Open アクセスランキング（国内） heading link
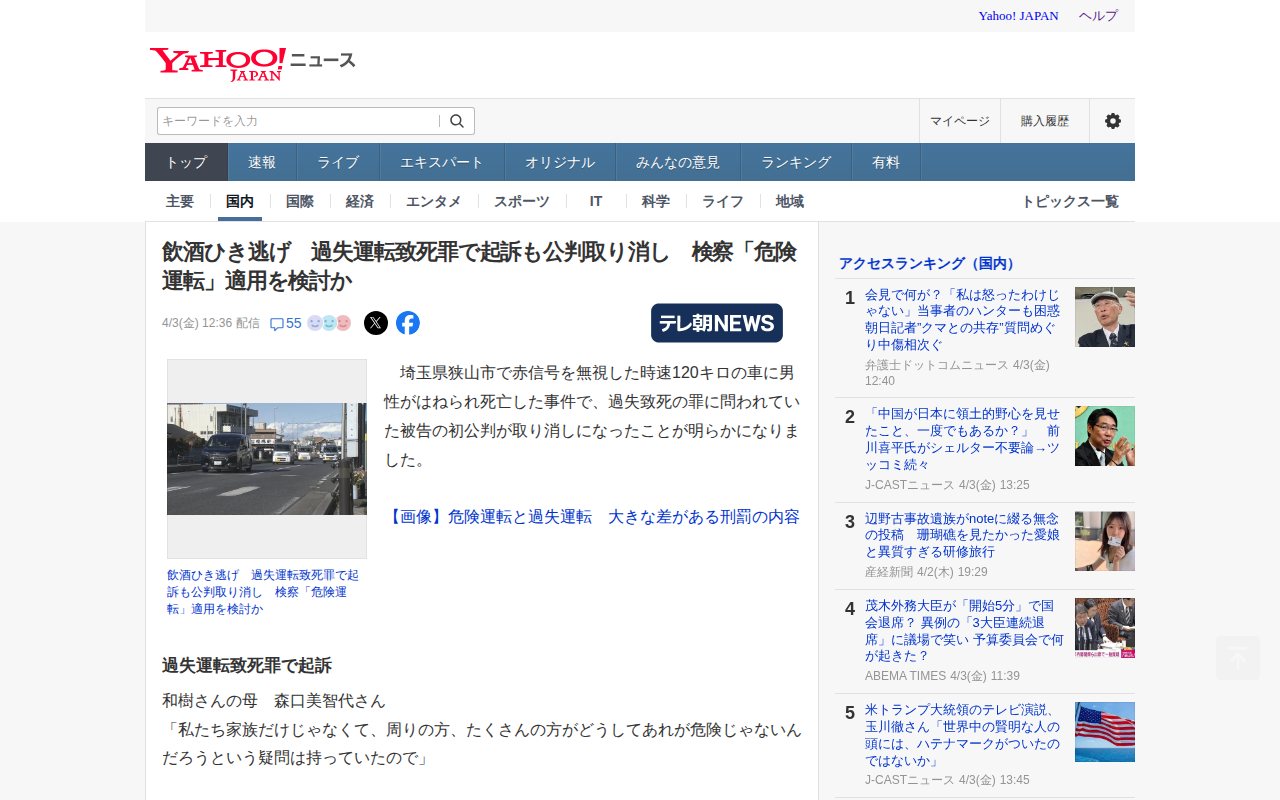Image resolution: width=1280 pixels, height=800 pixels. click(x=929, y=263)
